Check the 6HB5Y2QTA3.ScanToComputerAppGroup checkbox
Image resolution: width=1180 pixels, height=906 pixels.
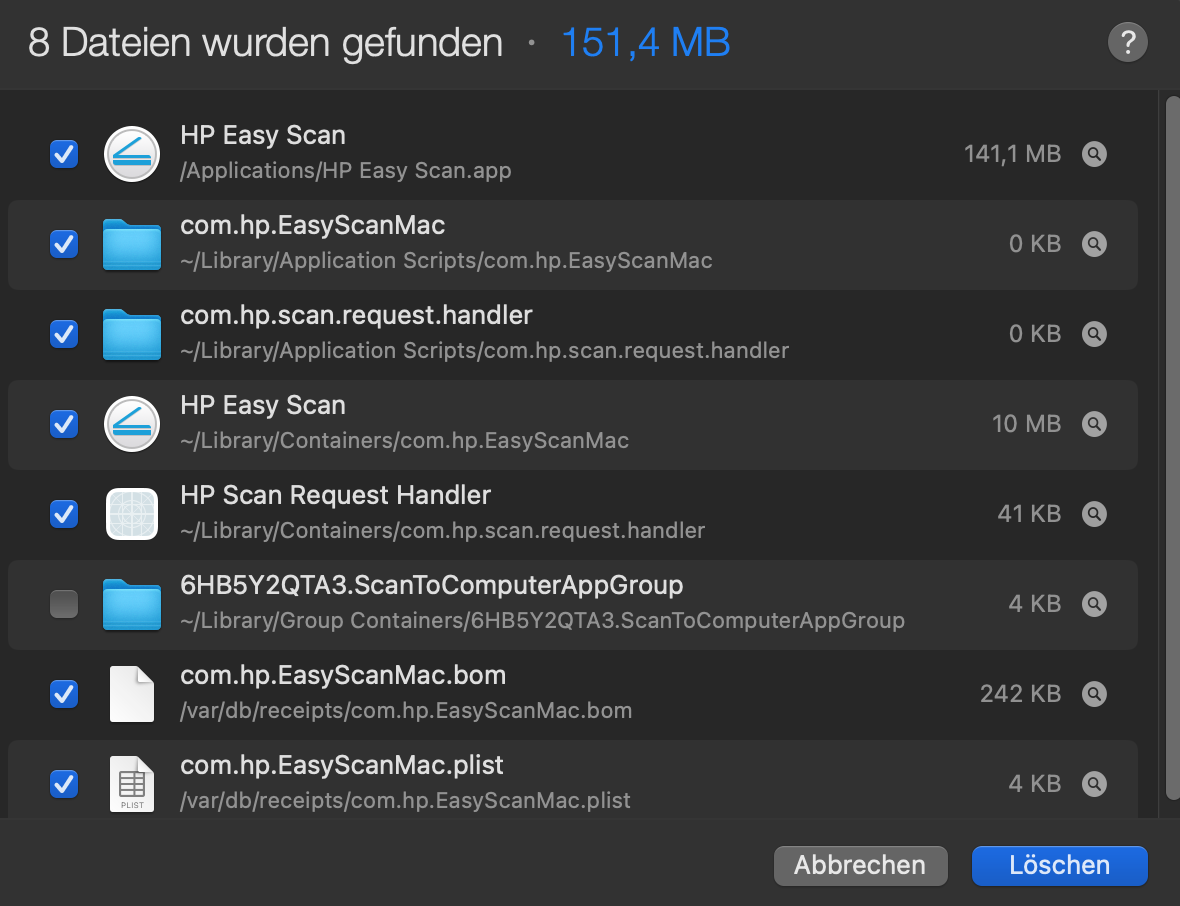[x=64, y=604]
